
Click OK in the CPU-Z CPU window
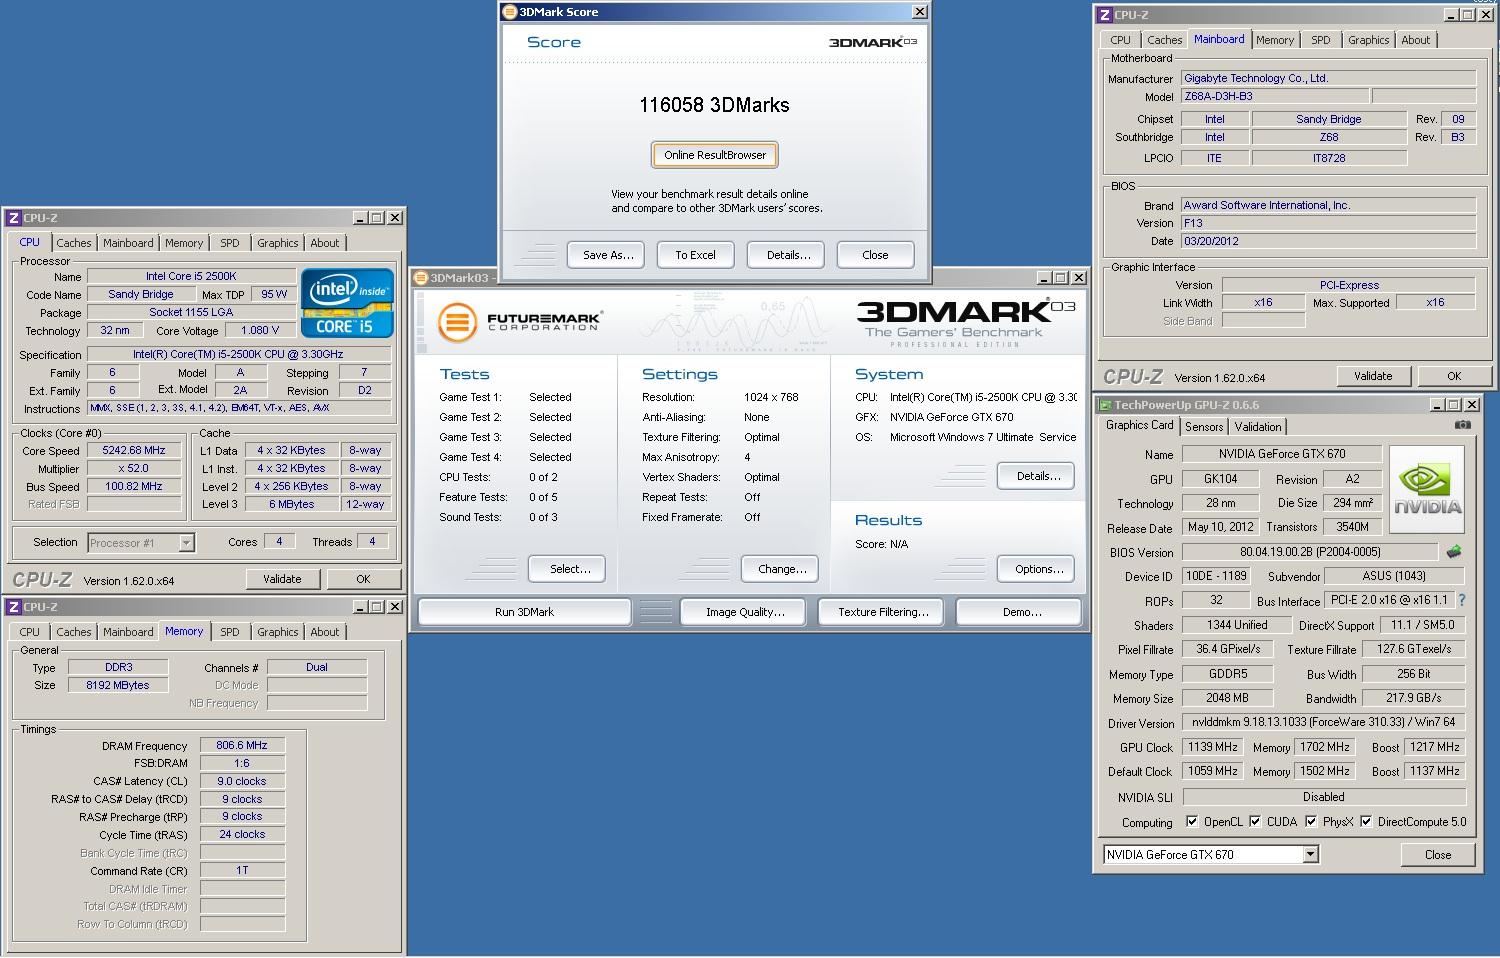363,579
